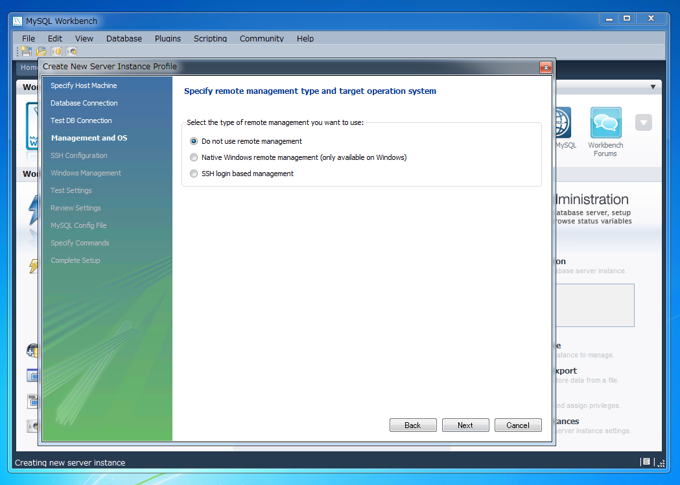
Task: Click the Test DB Connection step
Action: [81, 120]
